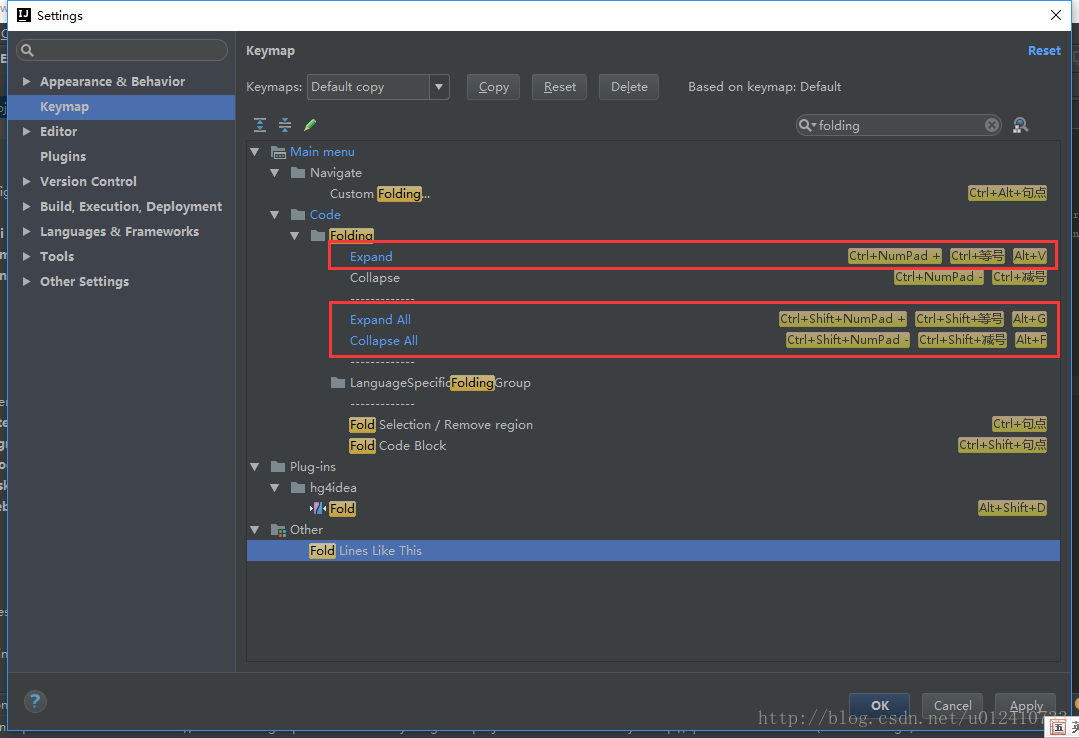Screen dimensions: 1079x738
Task: Select Plugins in the settings sidebar
Action: (63, 157)
